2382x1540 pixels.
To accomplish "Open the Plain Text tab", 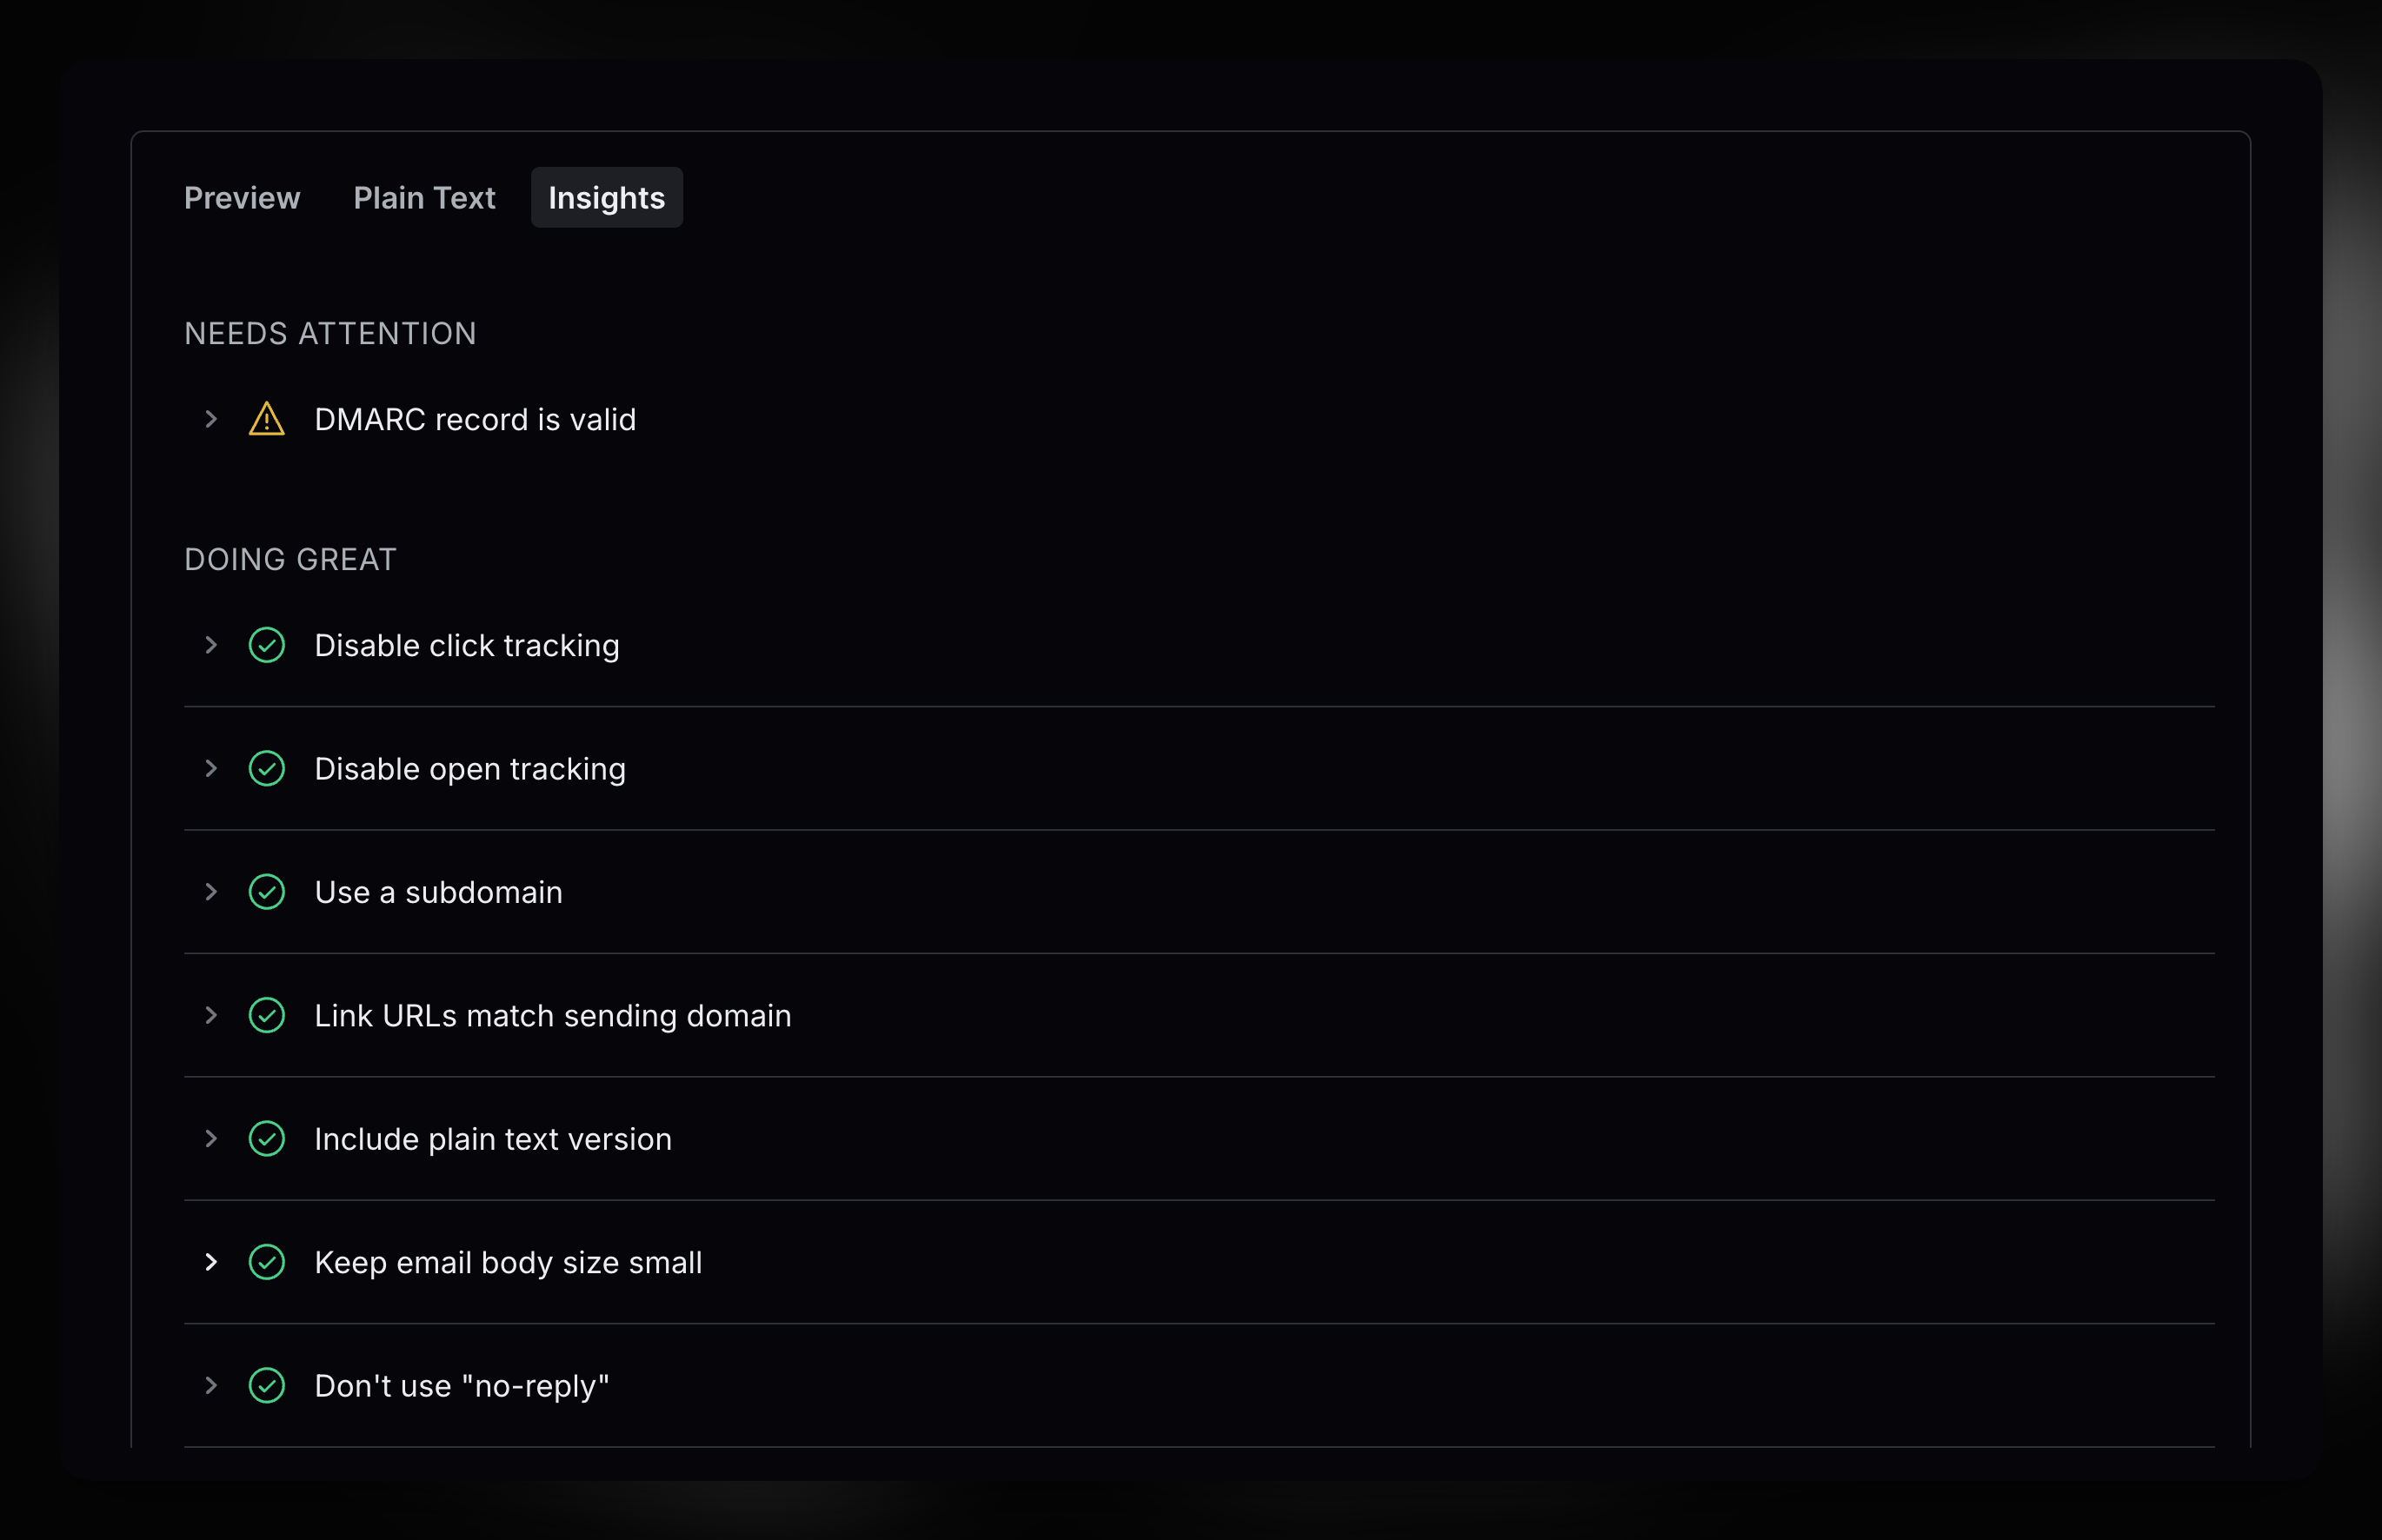I will (x=424, y=198).
